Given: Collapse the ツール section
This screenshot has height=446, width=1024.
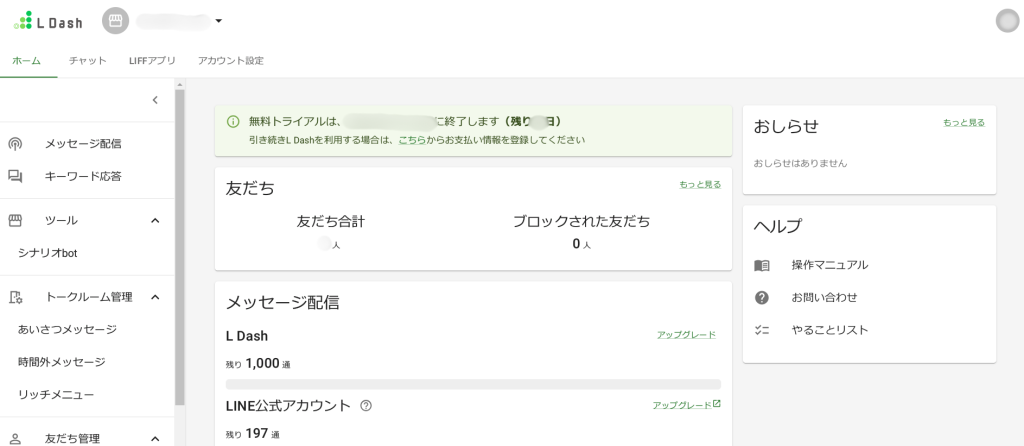Looking at the screenshot, I should 155,220.
